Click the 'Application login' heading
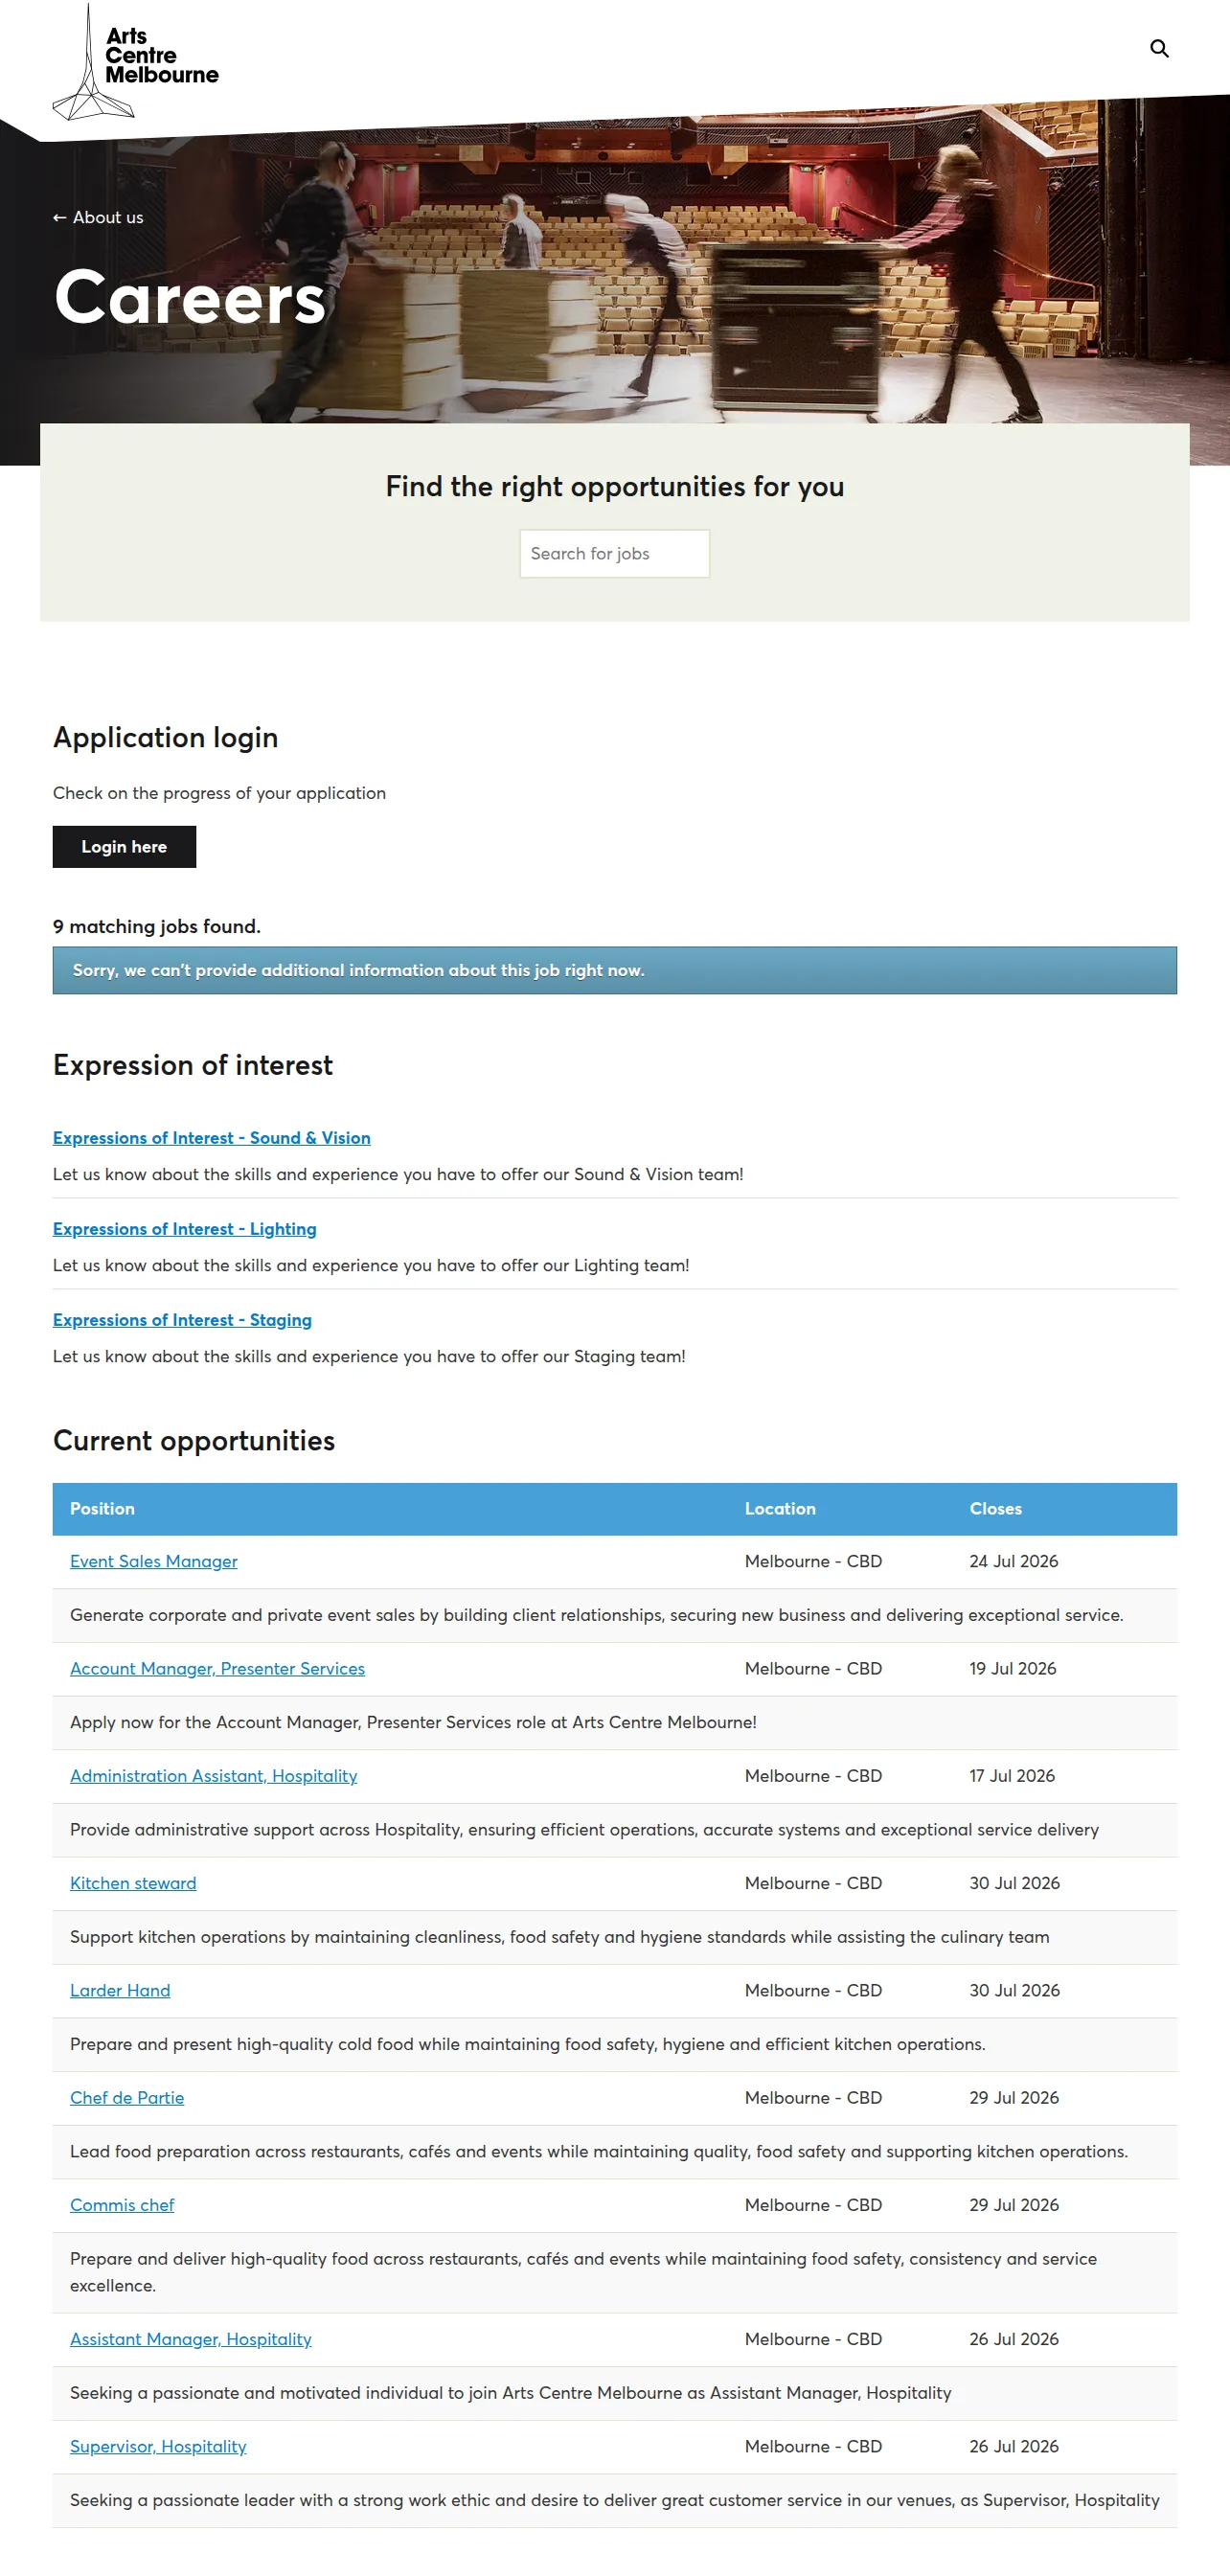The height and width of the screenshot is (2576, 1230). tap(166, 737)
